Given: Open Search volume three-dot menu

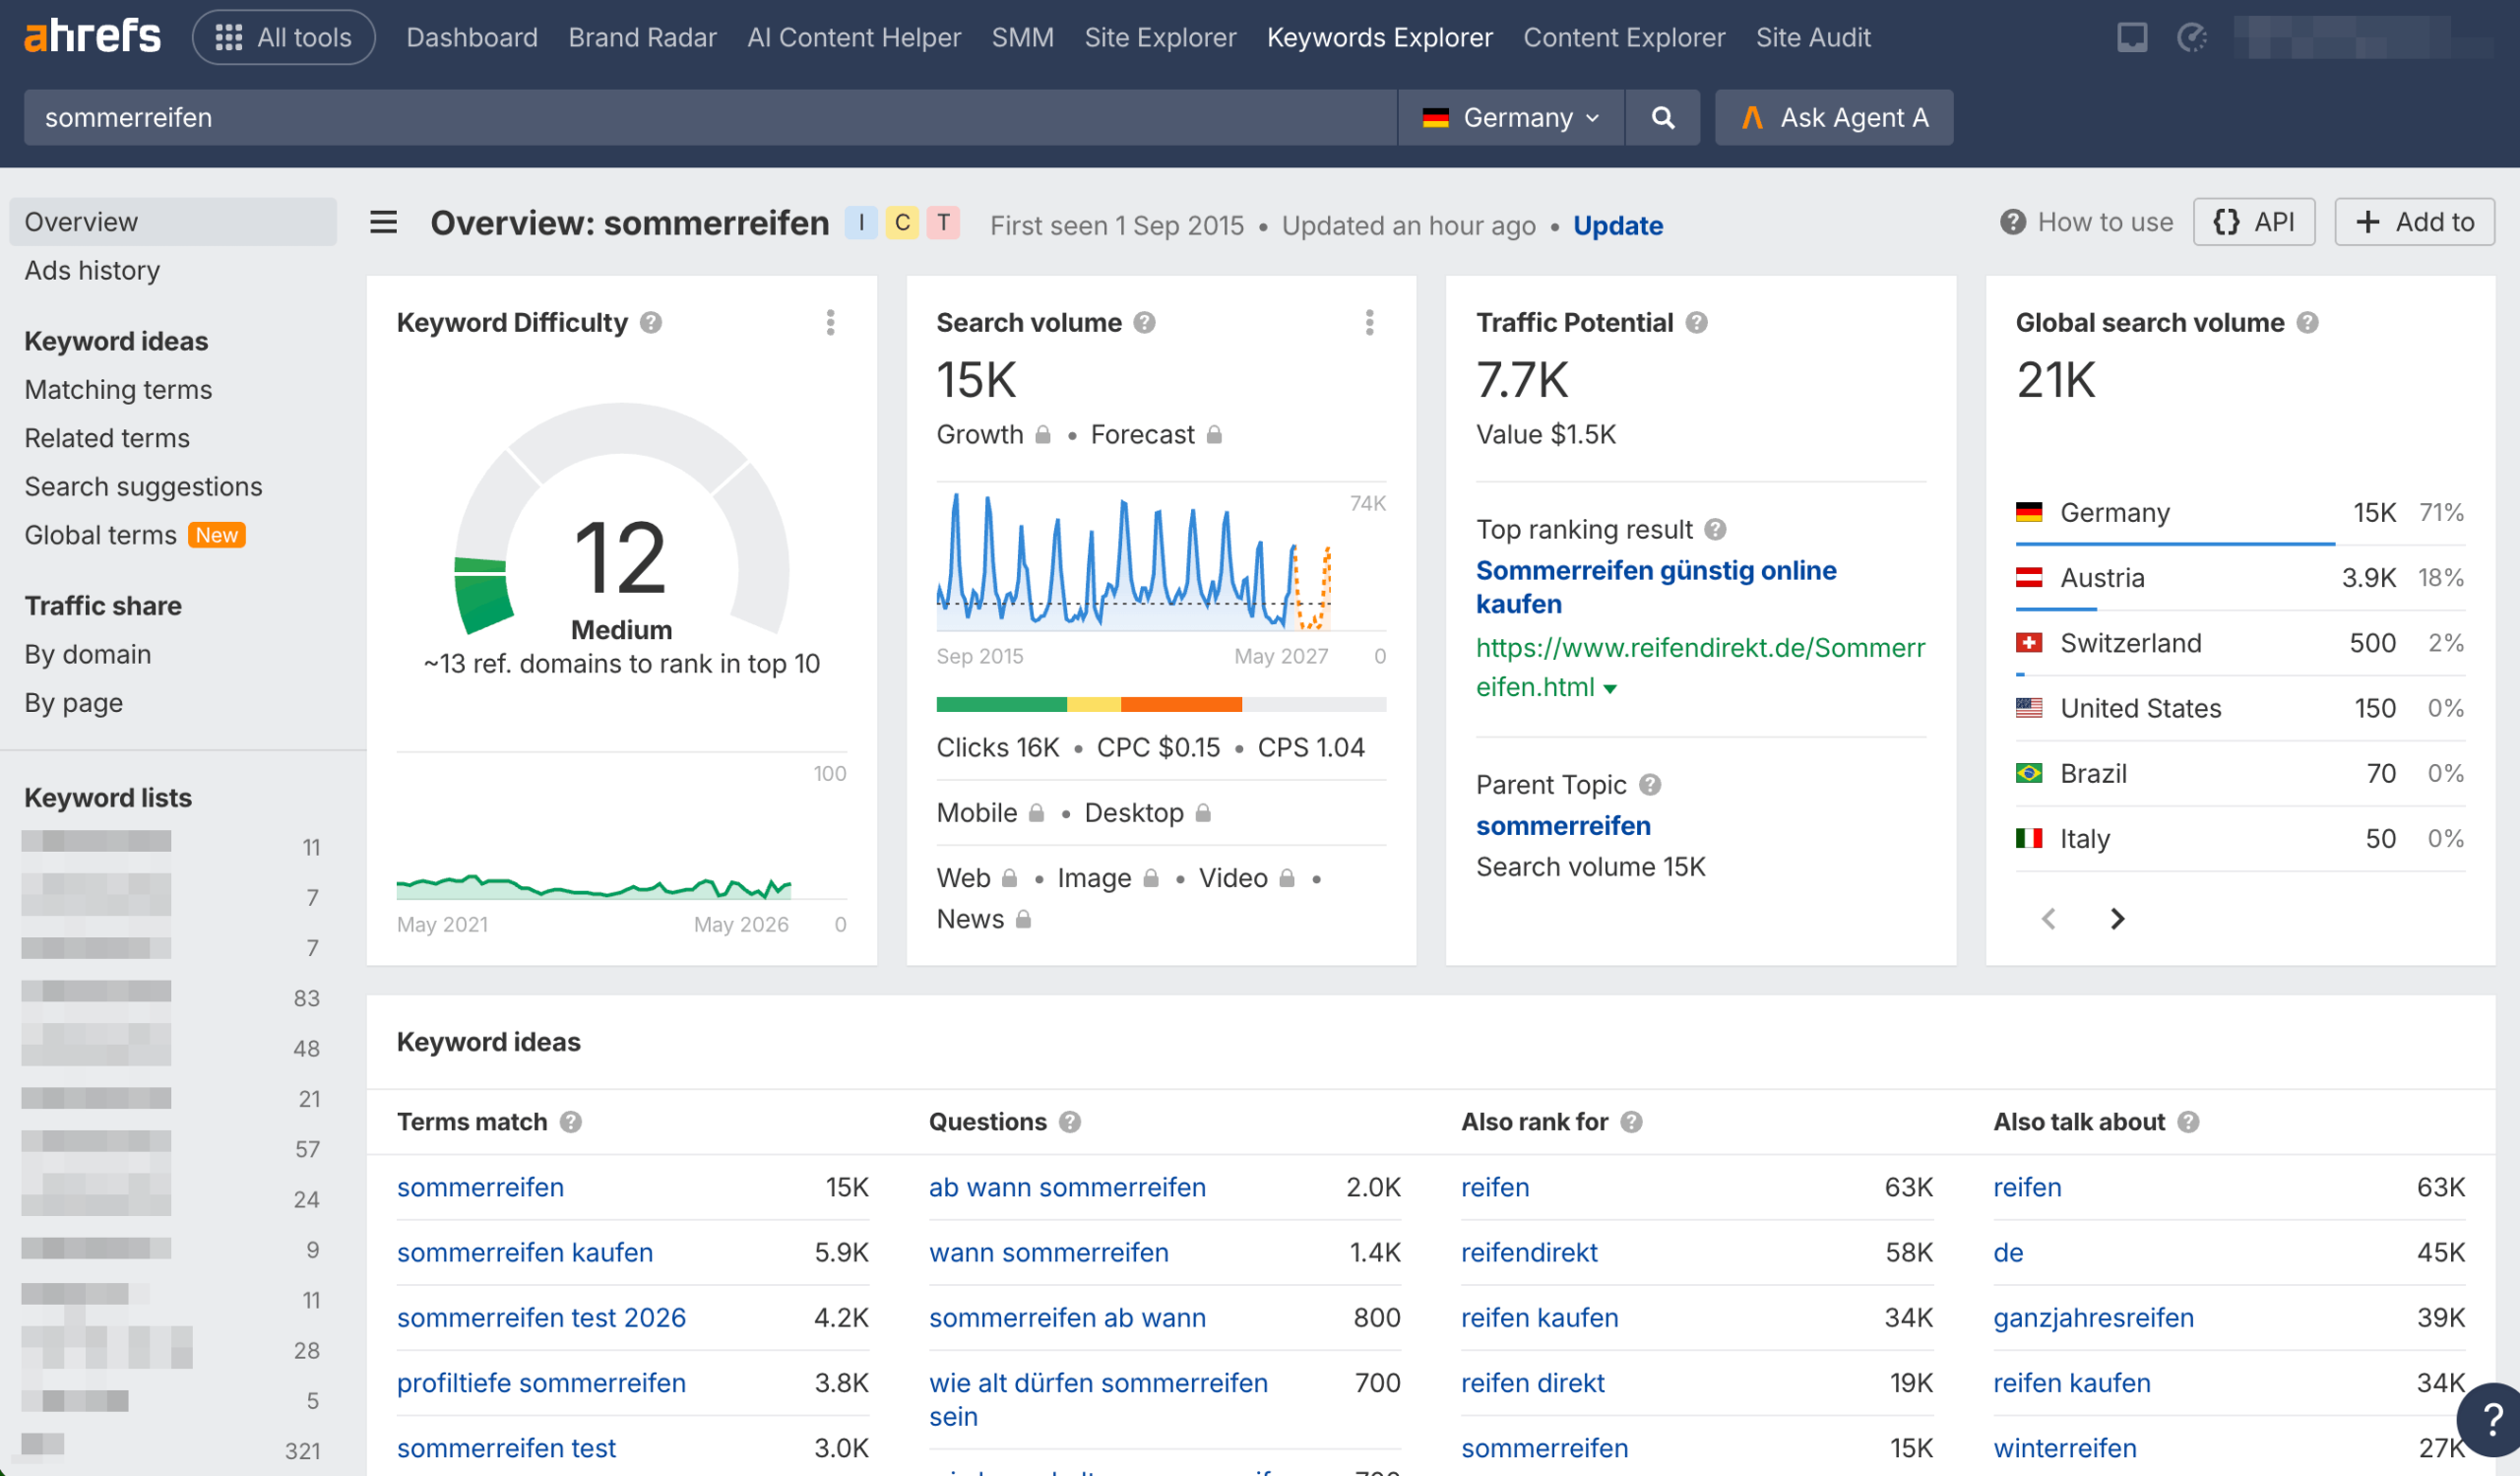Looking at the screenshot, I should click(1369, 322).
